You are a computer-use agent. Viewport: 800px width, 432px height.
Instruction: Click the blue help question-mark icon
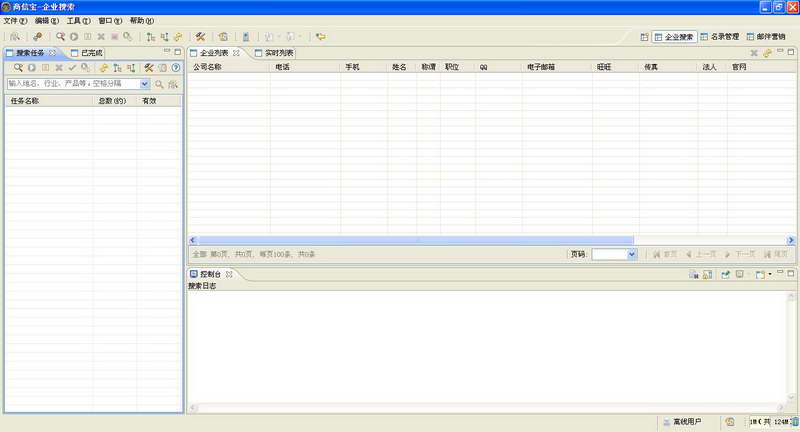click(176, 68)
